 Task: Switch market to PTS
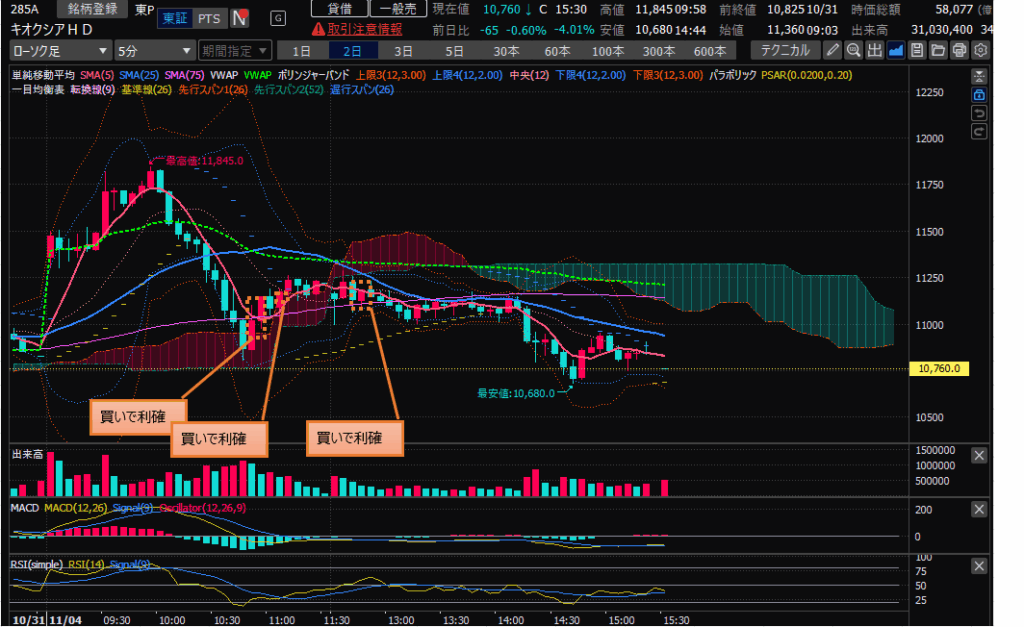pos(209,18)
